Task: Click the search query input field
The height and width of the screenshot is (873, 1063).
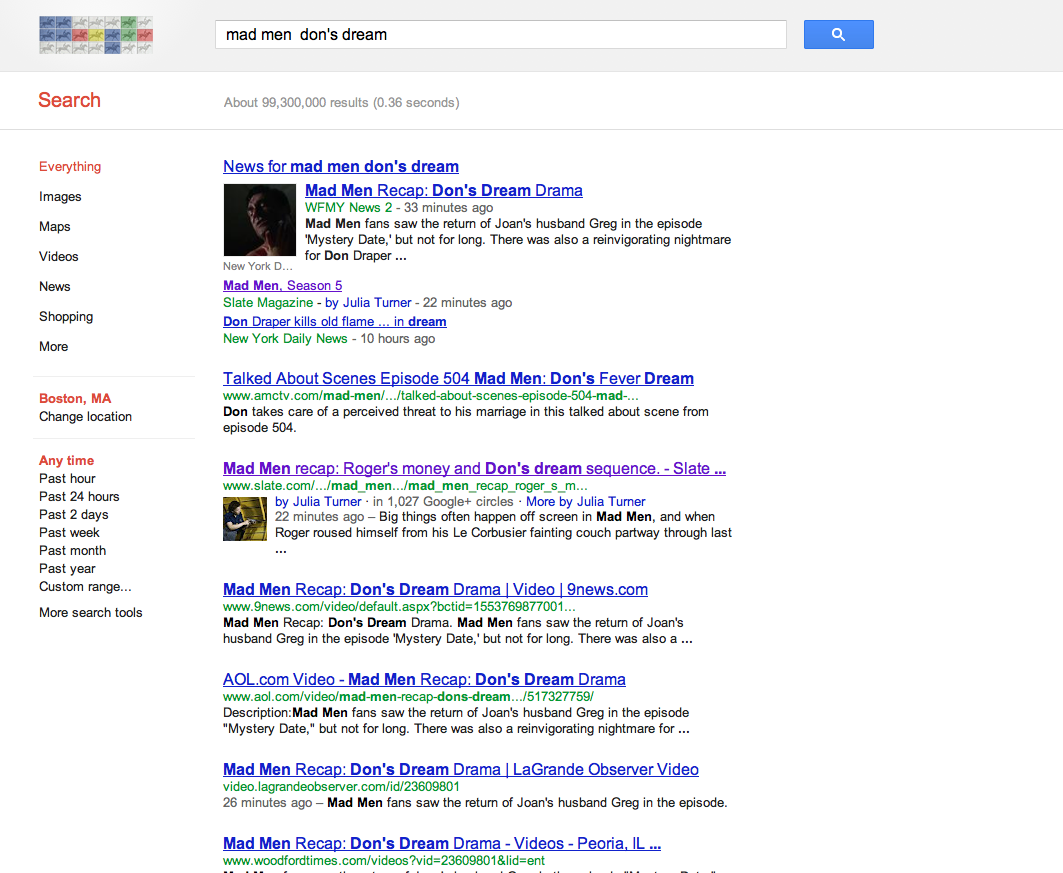Action: [500, 35]
